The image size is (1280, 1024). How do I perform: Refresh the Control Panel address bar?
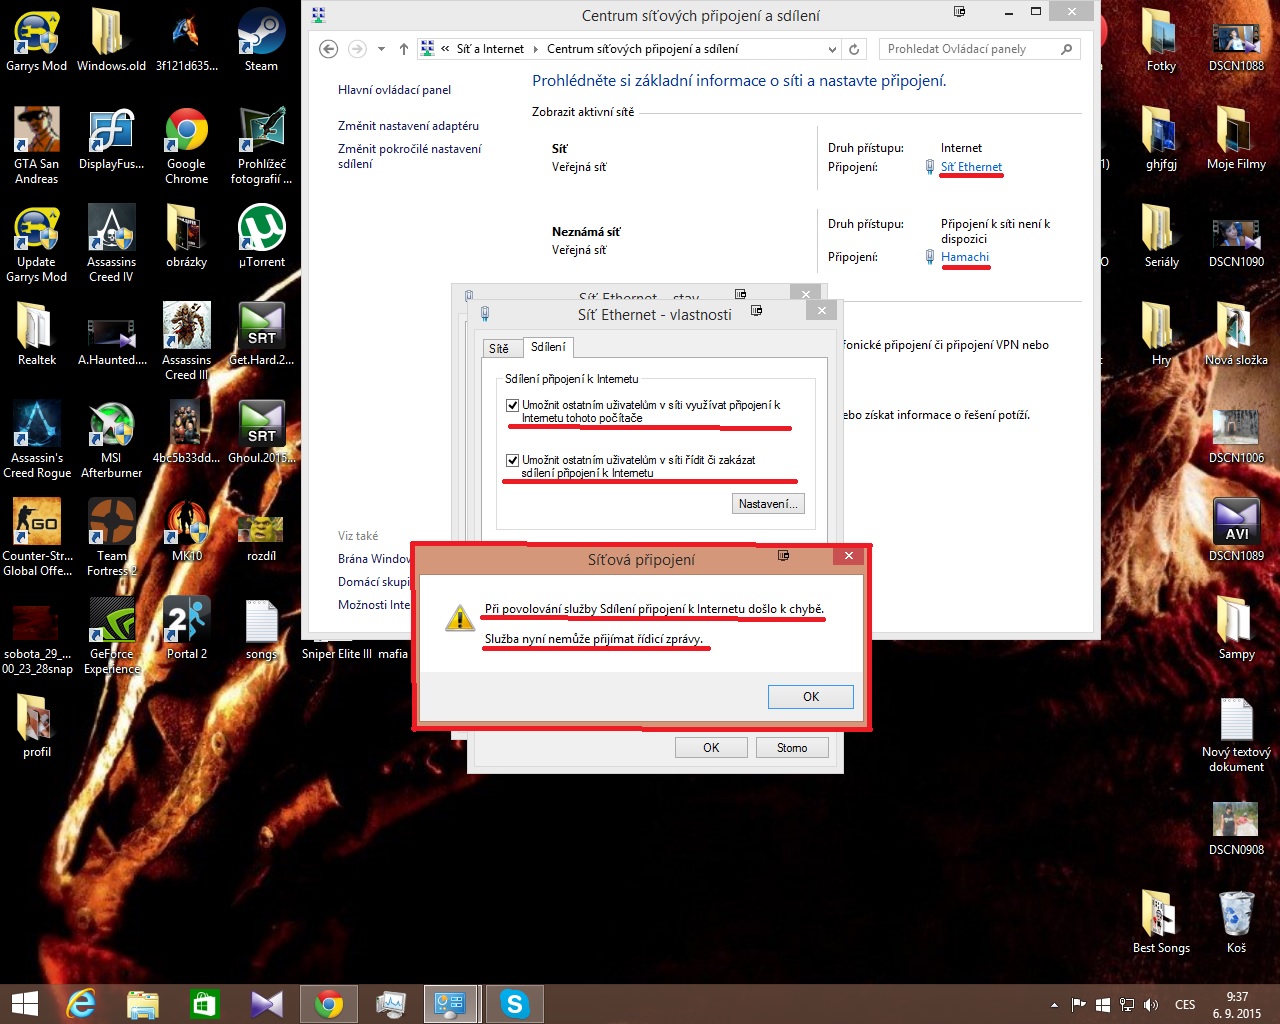pos(854,49)
